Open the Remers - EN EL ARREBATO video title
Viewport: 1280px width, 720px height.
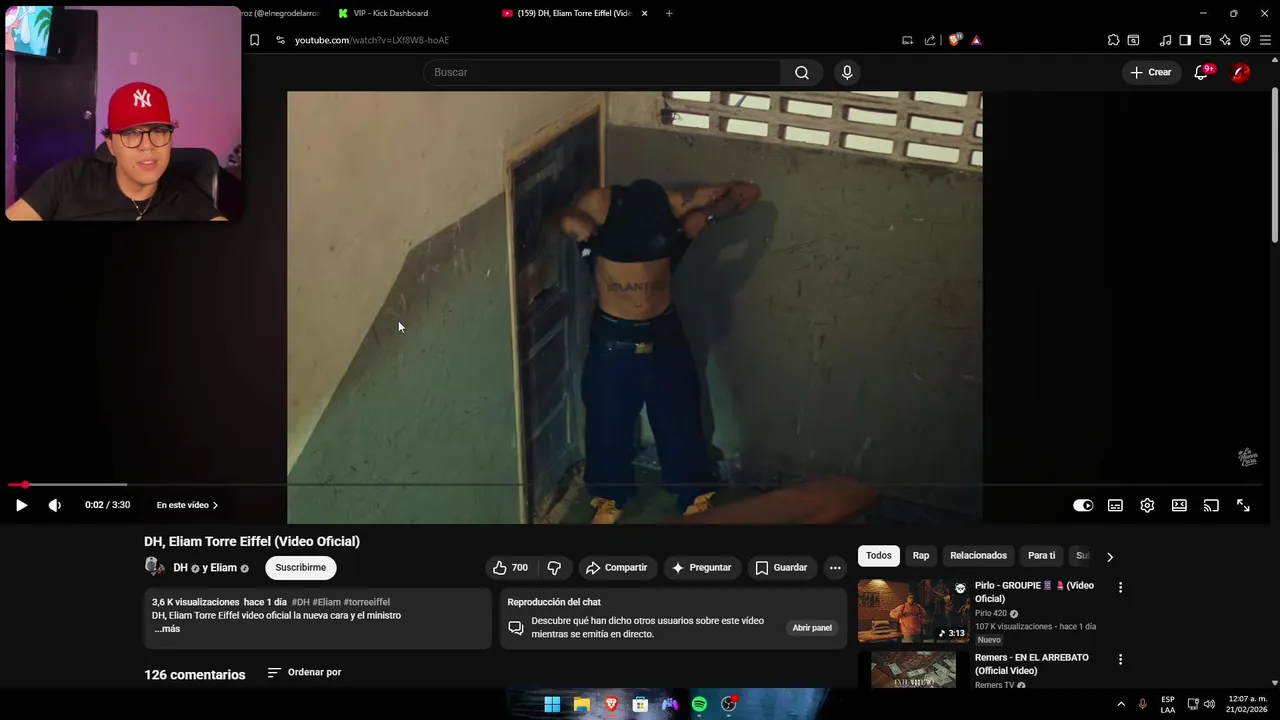click(x=1032, y=664)
